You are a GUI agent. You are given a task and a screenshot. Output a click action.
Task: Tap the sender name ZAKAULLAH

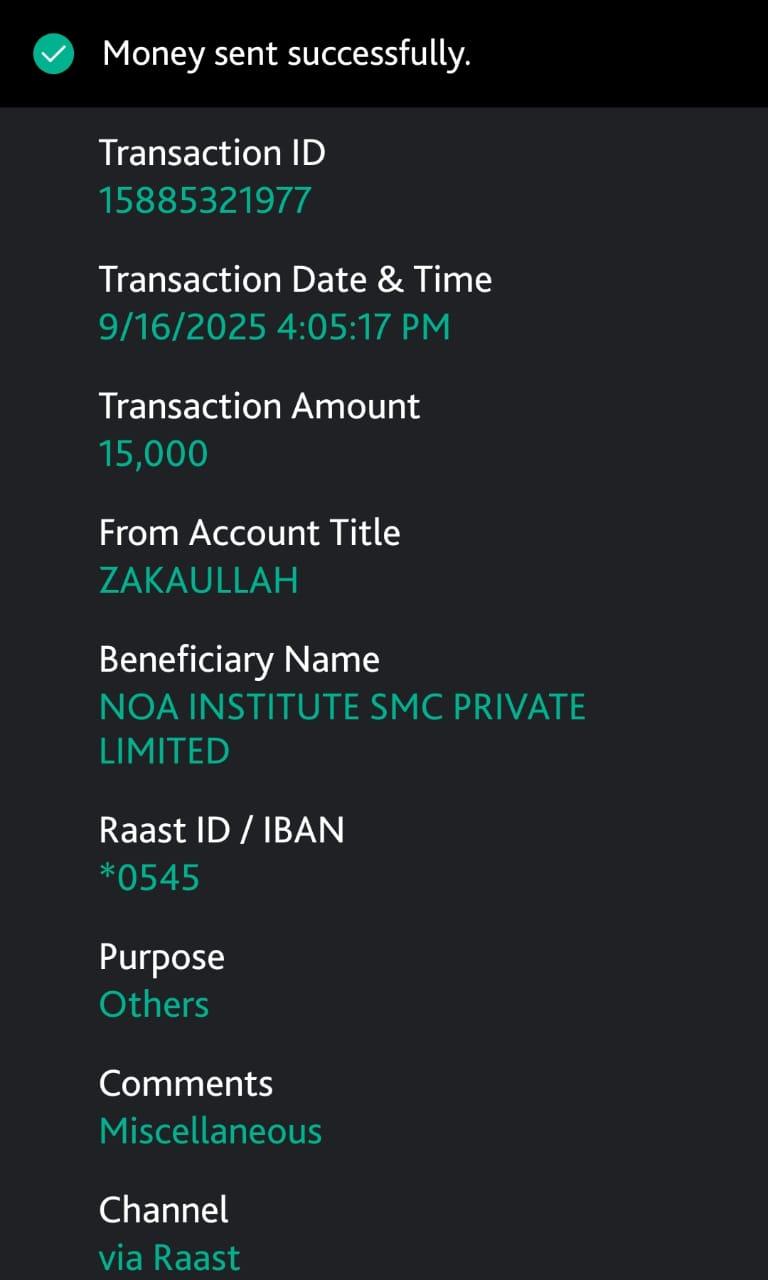pyautogui.click(x=198, y=581)
